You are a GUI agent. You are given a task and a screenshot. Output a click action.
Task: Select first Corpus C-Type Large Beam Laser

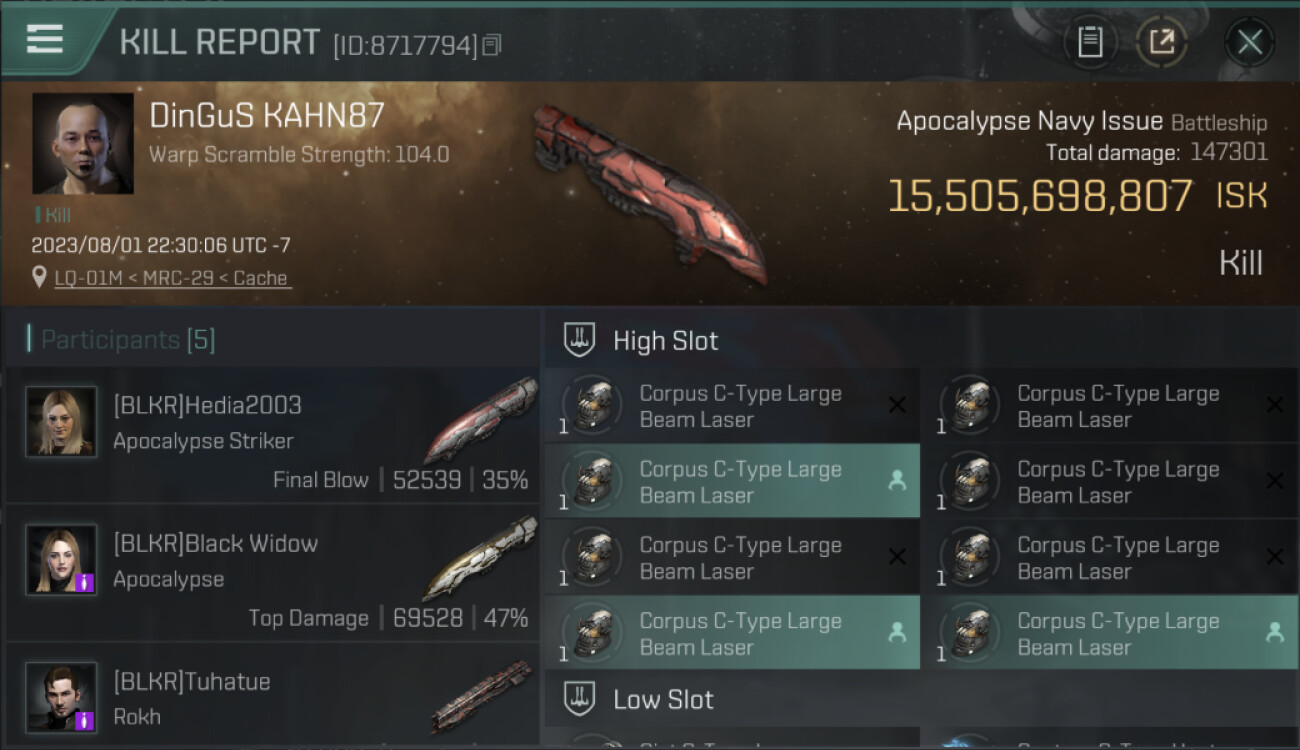coord(733,406)
